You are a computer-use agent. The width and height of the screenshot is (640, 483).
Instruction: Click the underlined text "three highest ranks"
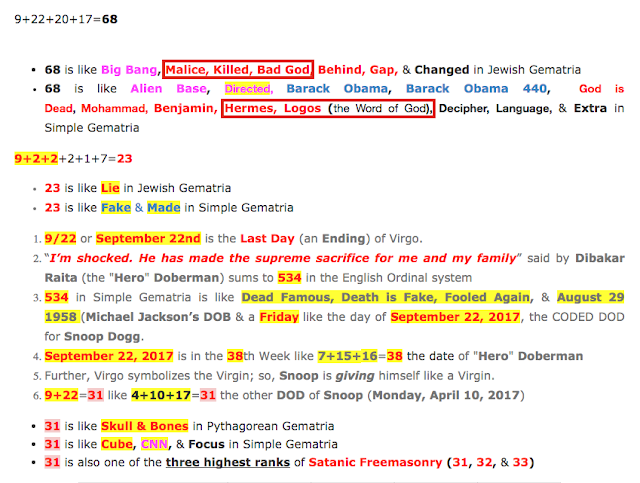(x=228, y=462)
